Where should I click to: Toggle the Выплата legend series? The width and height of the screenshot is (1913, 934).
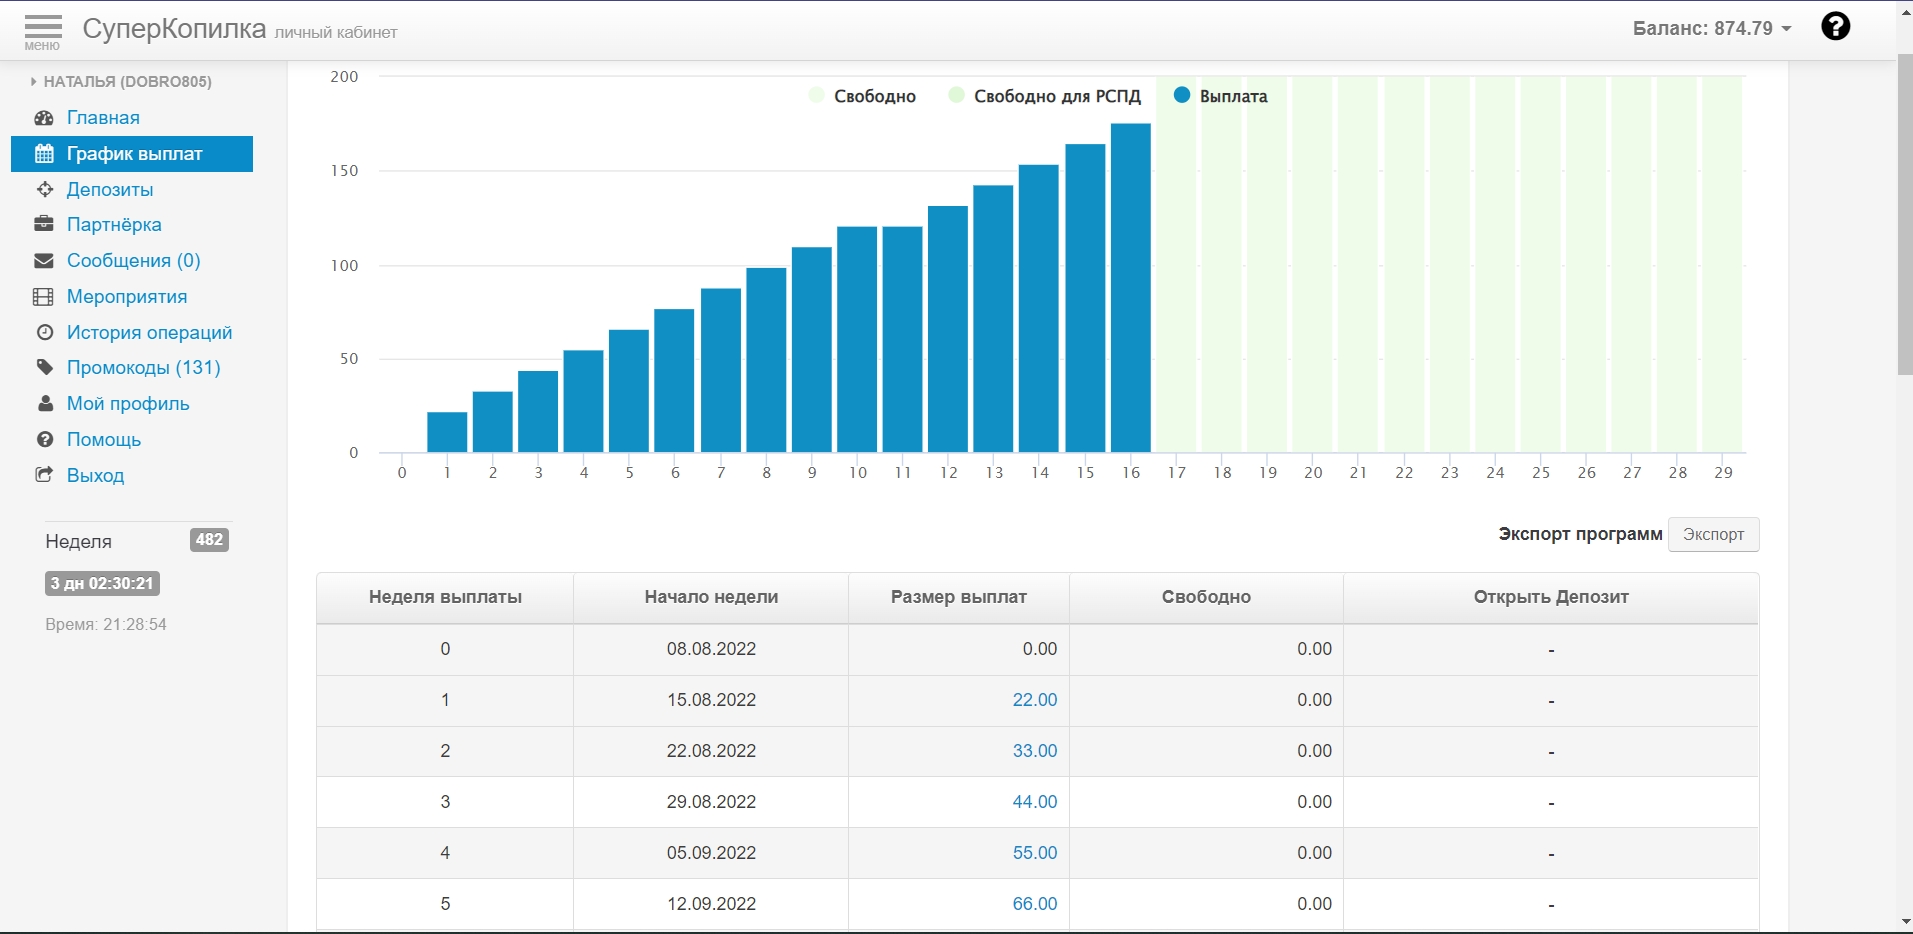(x=1220, y=97)
